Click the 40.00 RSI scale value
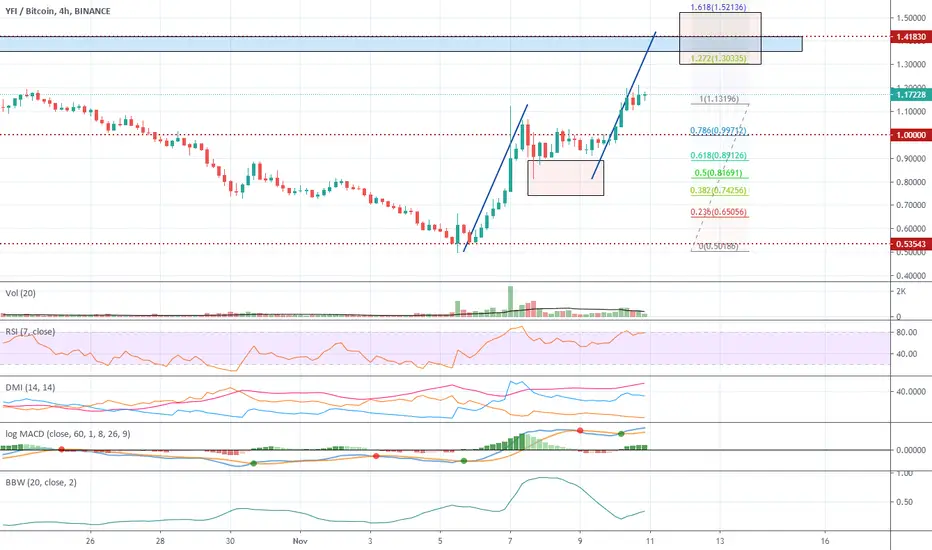The image size is (932, 550). [906, 354]
